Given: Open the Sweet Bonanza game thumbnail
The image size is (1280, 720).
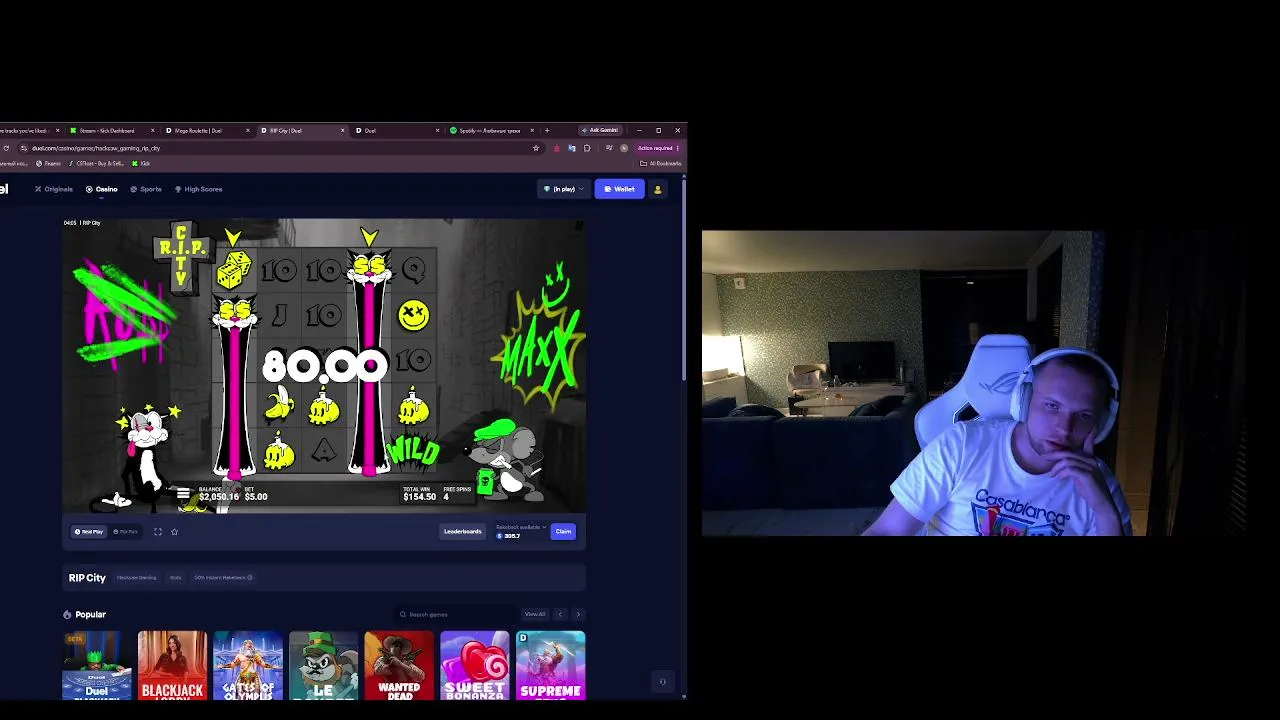Looking at the screenshot, I should click(475, 665).
